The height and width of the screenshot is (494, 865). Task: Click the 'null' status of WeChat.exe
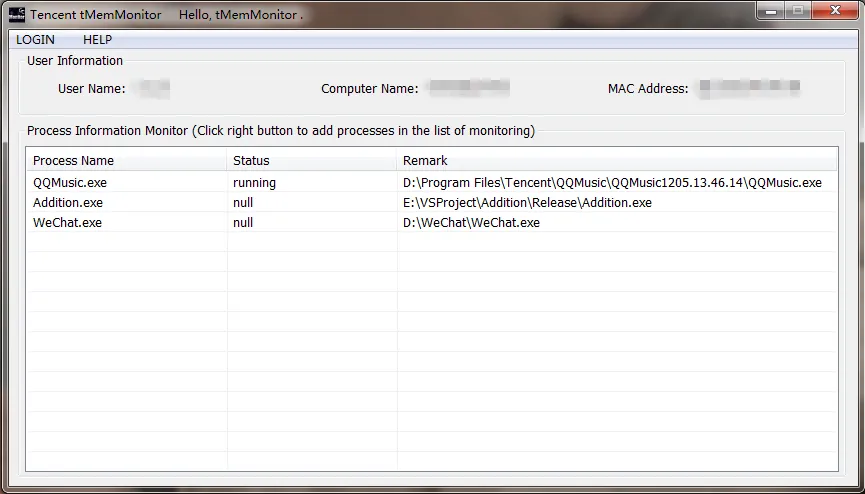tap(243, 222)
